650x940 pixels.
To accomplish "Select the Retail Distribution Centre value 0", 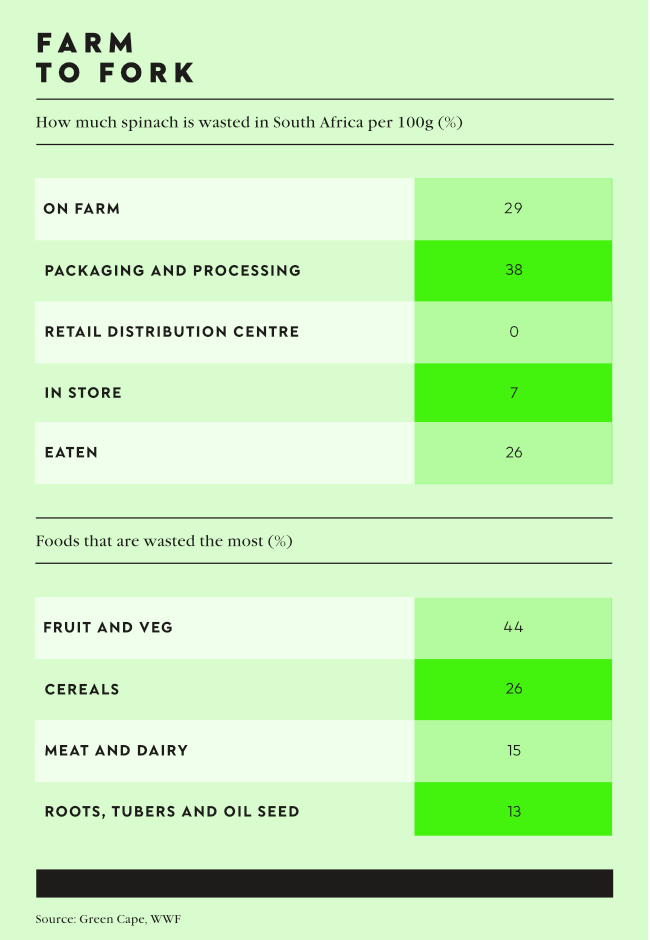I will (513, 331).
